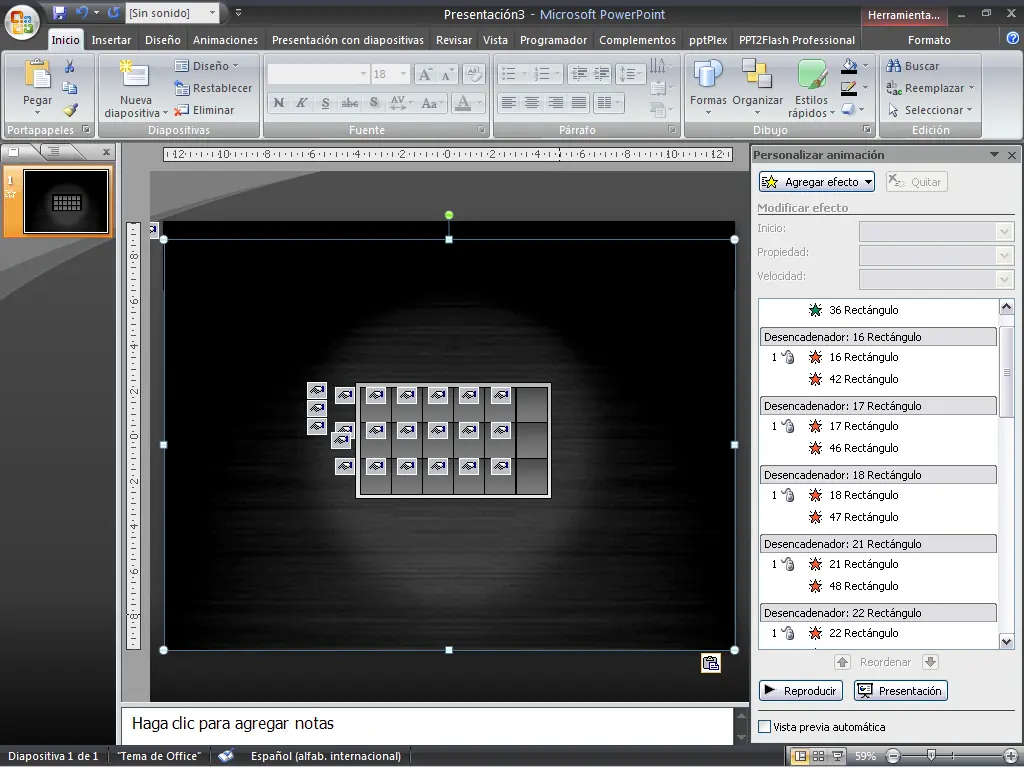The image size is (1024, 768).
Task: Open help with the question mark
Action: [x=1013, y=39]
